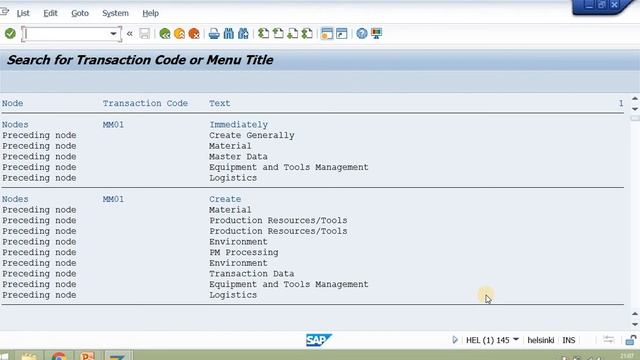Click the Immediately node text
Viewport: 640px width, 360px height.
pos(239,124)
